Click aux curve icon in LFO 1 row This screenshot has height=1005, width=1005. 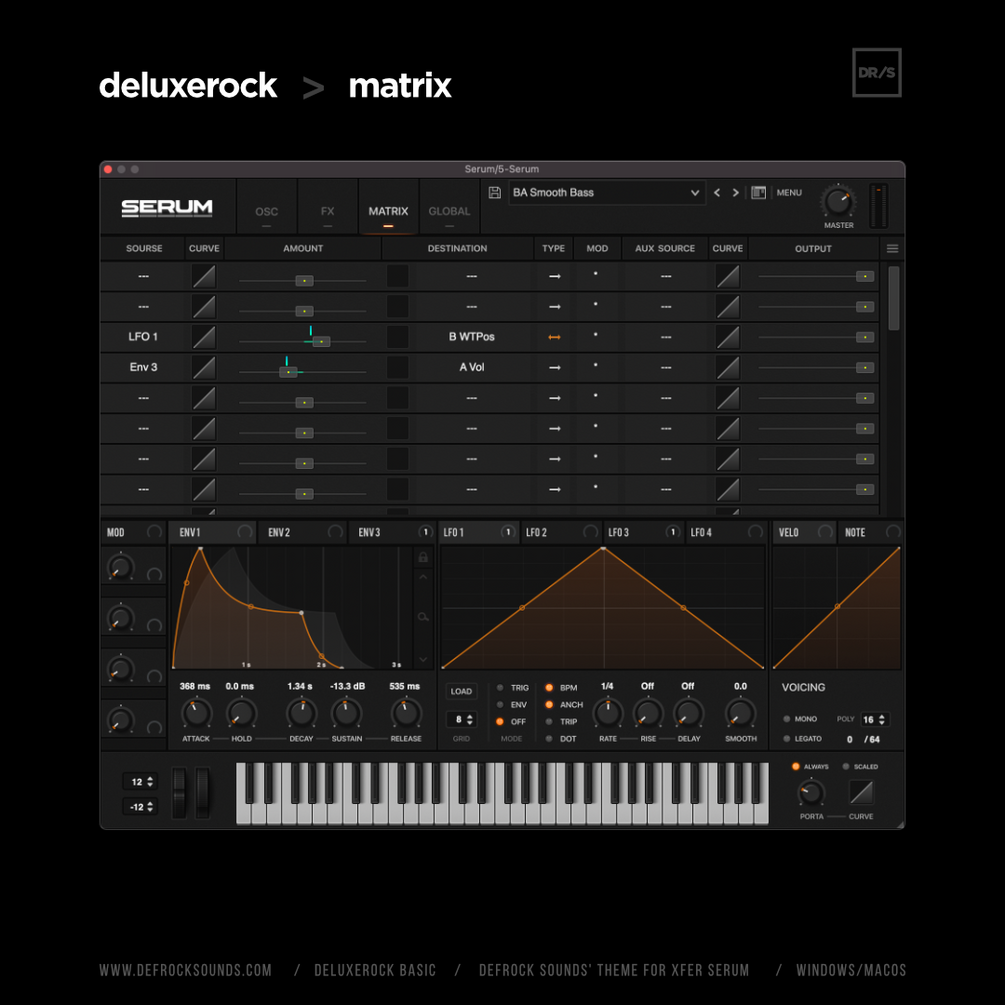(727, 337)
